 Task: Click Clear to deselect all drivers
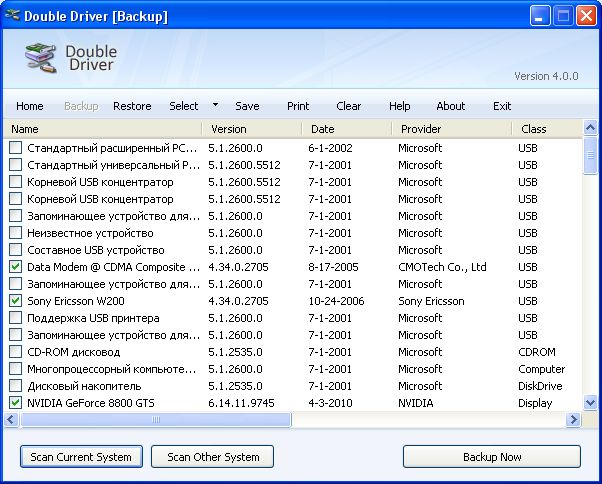coord(349,106)
